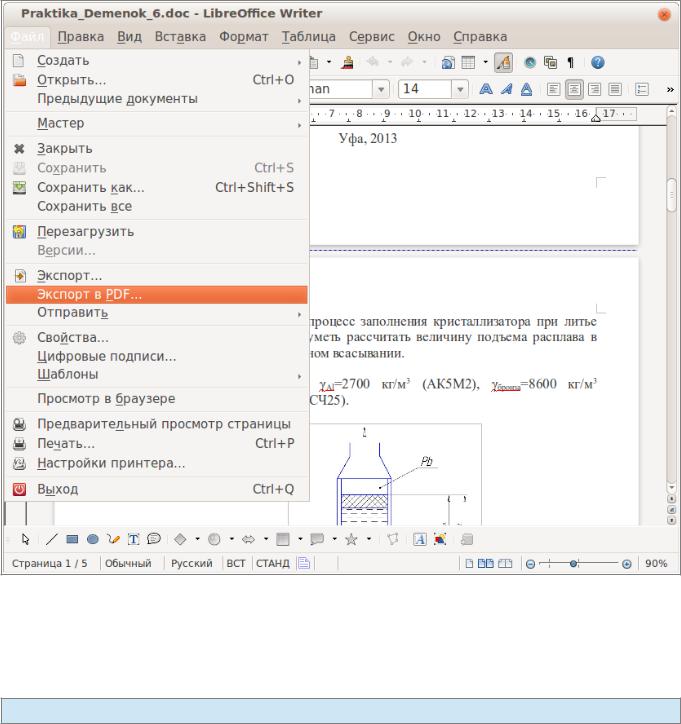Image resolution: width=681 pixels, height=724 pixels.
Task: Select the Symbol Shapes smiley tool
Action: pos(214,539)
